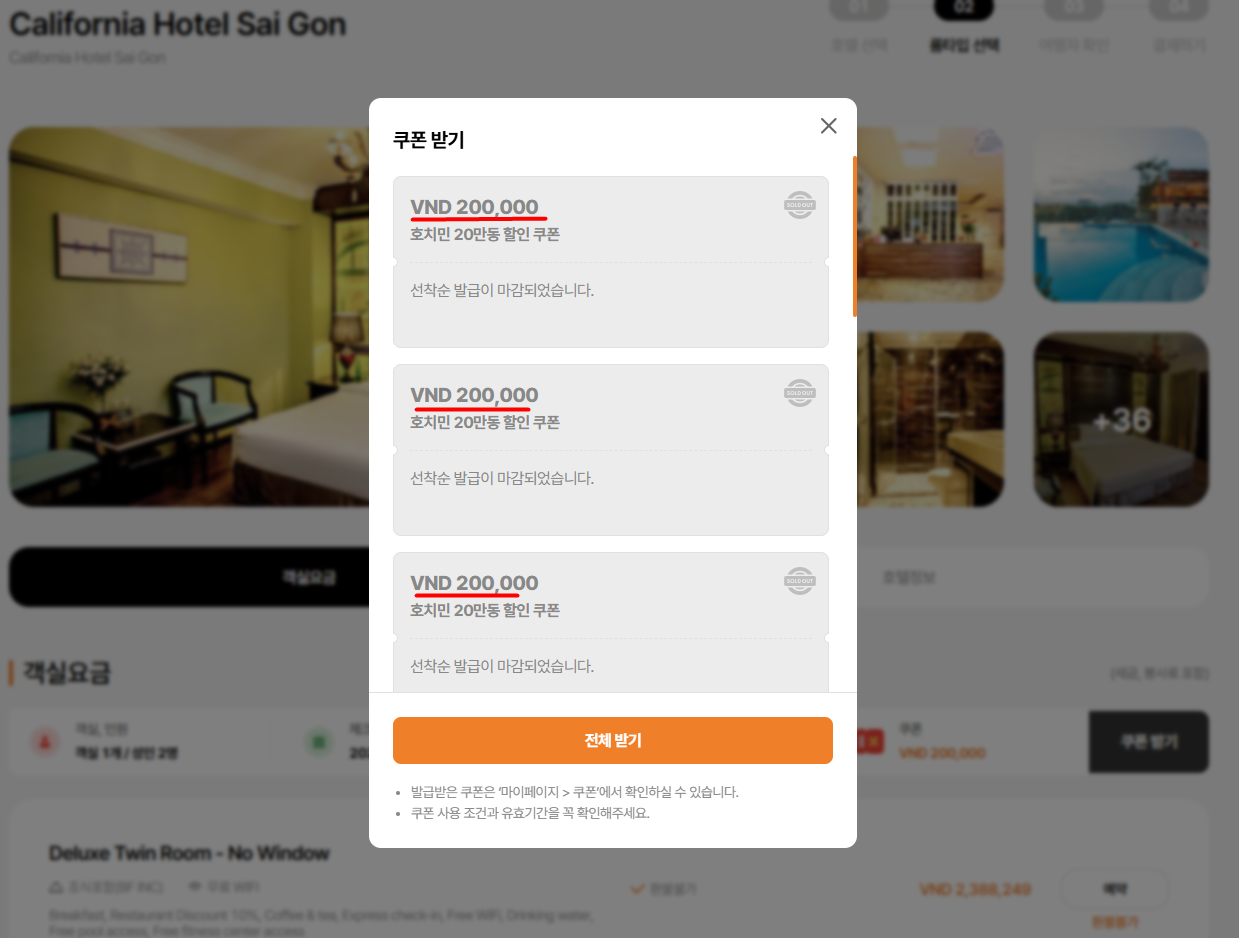Click the third coupon's VND 200,000 amount

pyautogui.click(x=474, y=583)
